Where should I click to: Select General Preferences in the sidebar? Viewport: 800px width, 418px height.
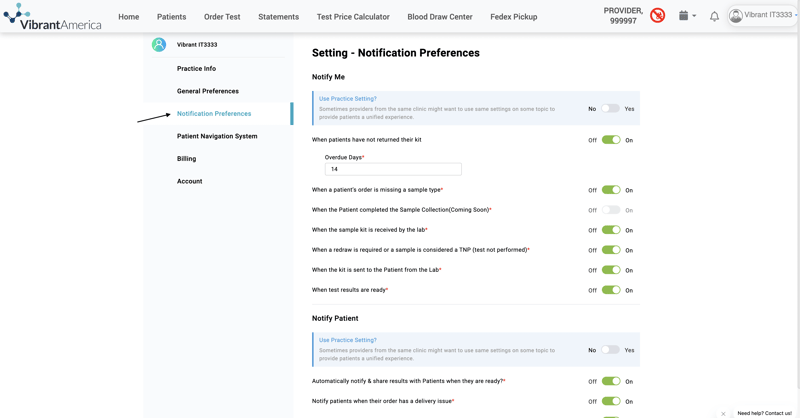coord(208,91)
